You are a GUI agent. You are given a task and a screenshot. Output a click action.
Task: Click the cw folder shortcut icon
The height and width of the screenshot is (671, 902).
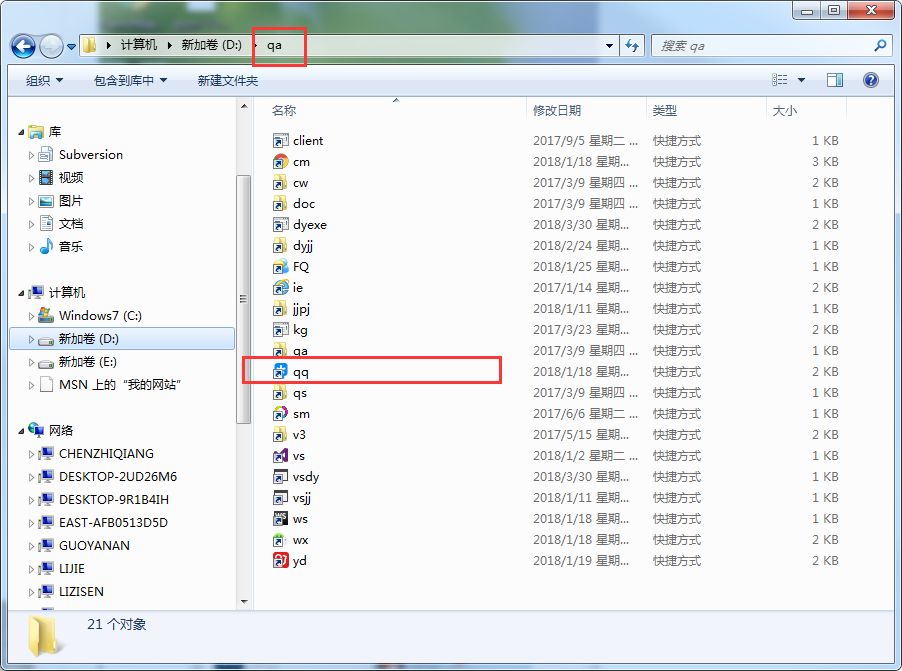point(280,183)
